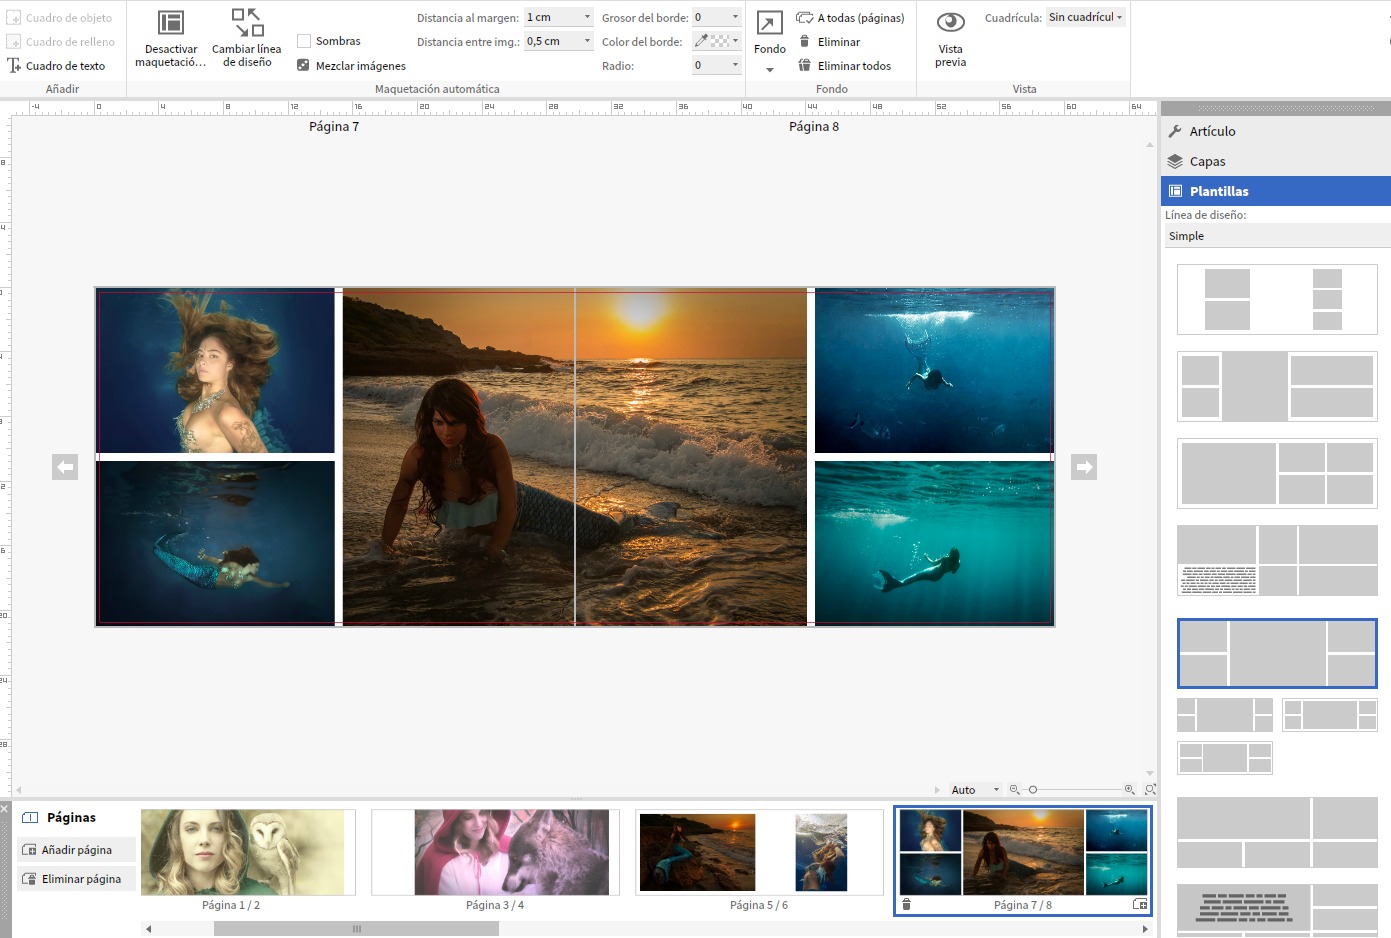Go to previous page with left arrow

click(65, 467)
